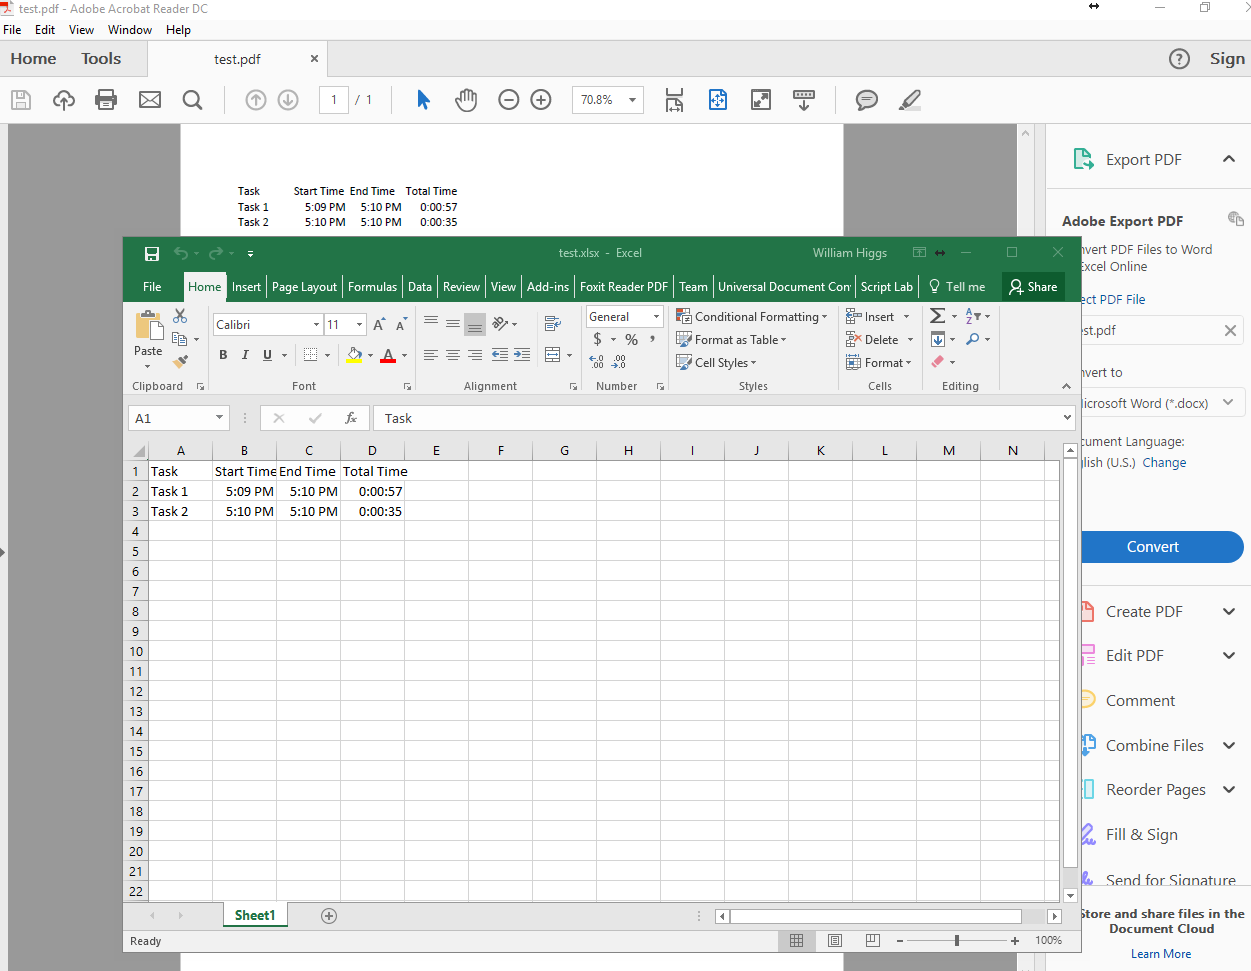Send the file via Acrobat's envelope icon

tap(150, 100)
